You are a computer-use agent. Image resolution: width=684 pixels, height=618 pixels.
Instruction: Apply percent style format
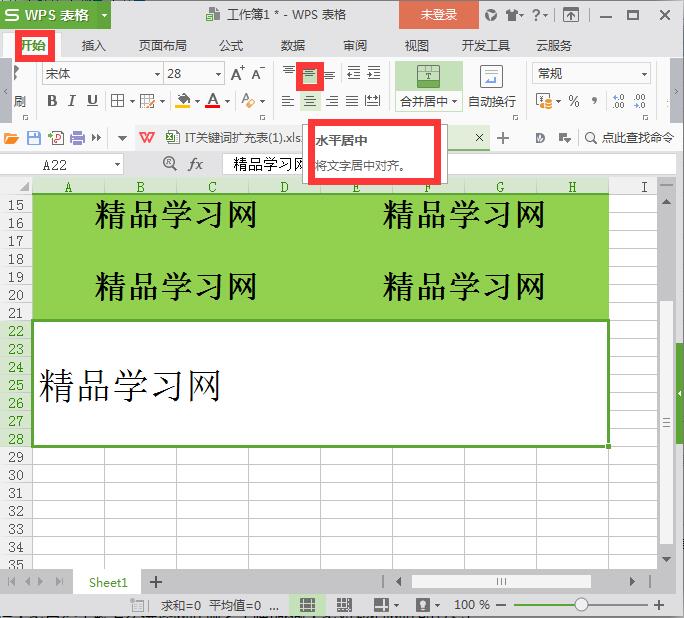[574, 101]
